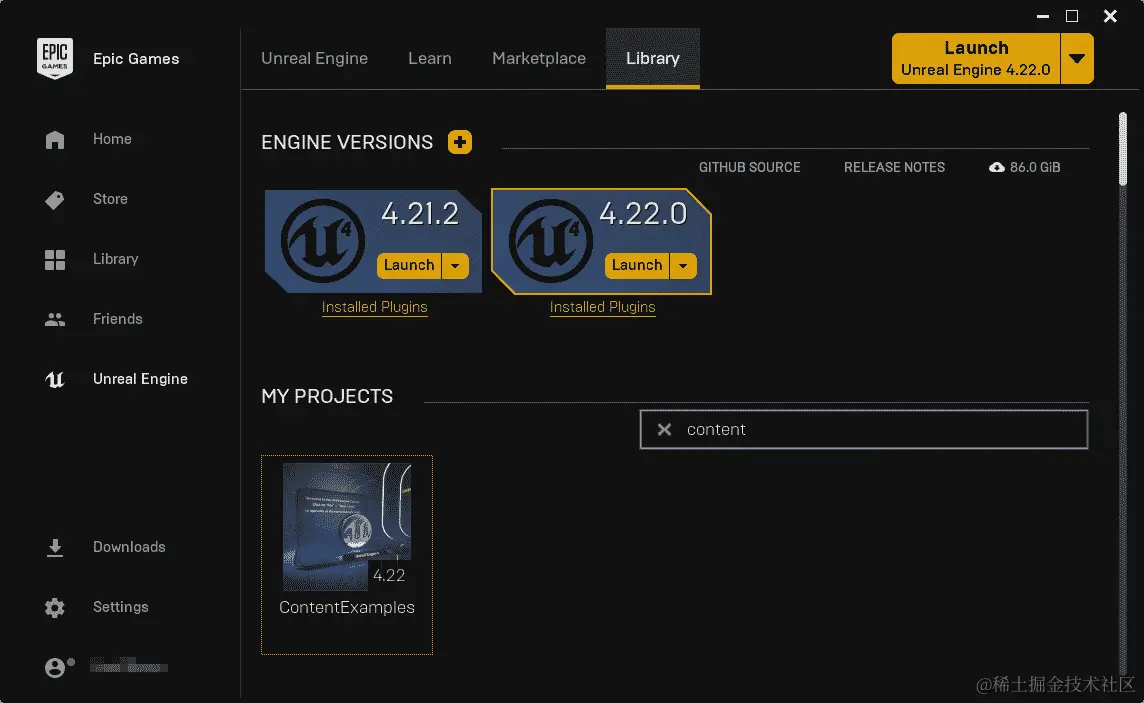1144x703 pixels.
Task: Launch engine version 4.22.0
Action: [636, 265]
